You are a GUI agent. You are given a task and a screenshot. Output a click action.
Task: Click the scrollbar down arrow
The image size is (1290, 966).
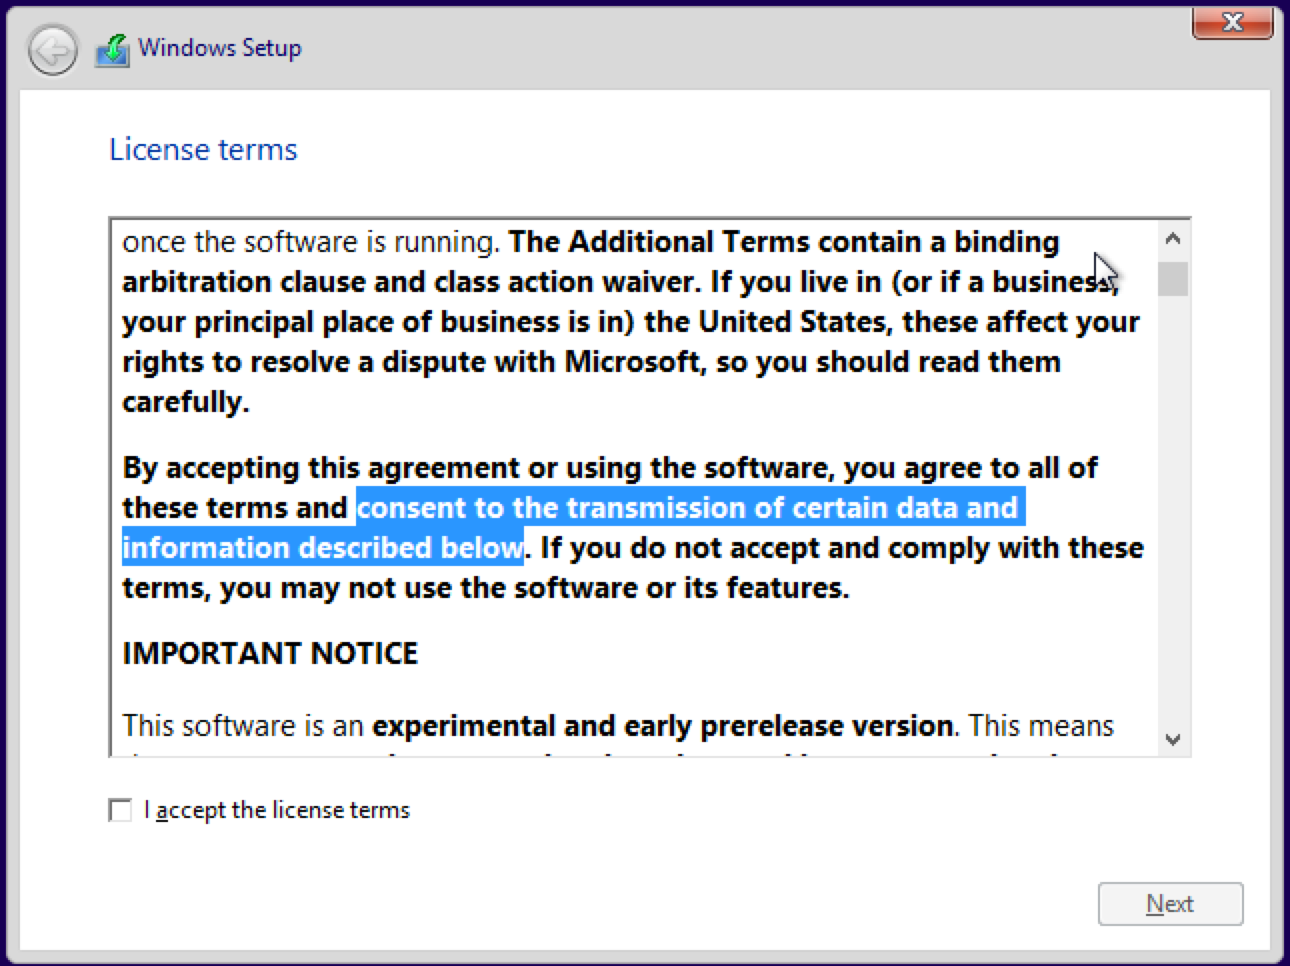point(1173,740)
